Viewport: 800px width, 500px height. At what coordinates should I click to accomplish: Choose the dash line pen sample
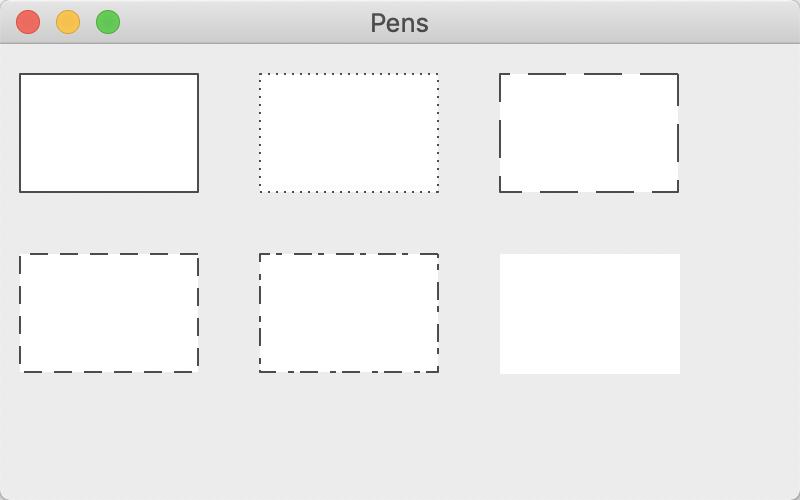[x=109, y=313]
